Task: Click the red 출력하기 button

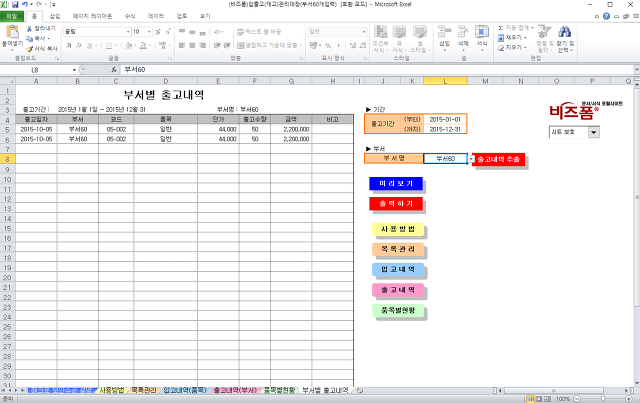Action: 396,204
